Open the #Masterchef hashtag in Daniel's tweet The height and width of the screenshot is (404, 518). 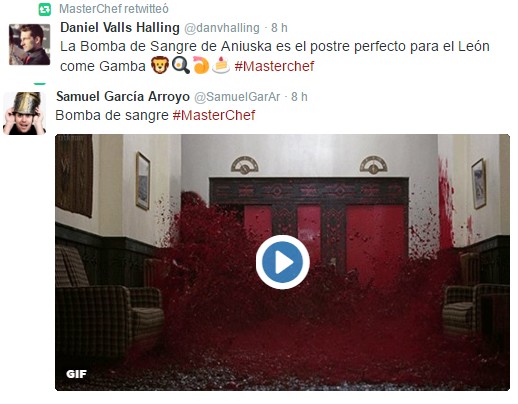[x=274, y=66]
